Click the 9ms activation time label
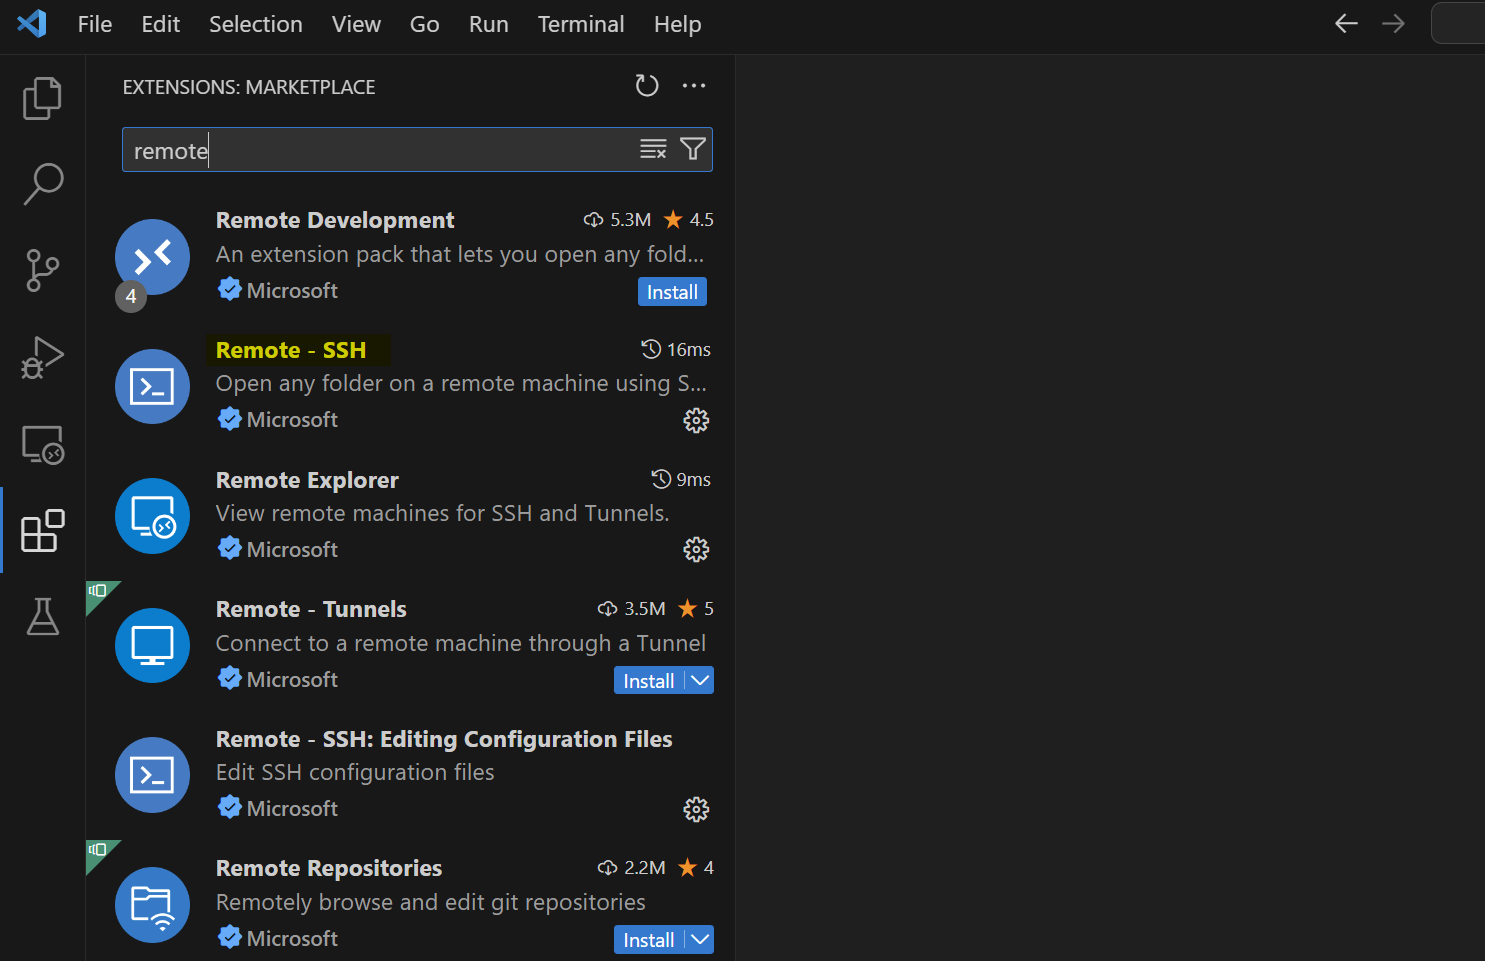Image resolution: width=1485 pixels, height=961 pixels. coord(681,480)
